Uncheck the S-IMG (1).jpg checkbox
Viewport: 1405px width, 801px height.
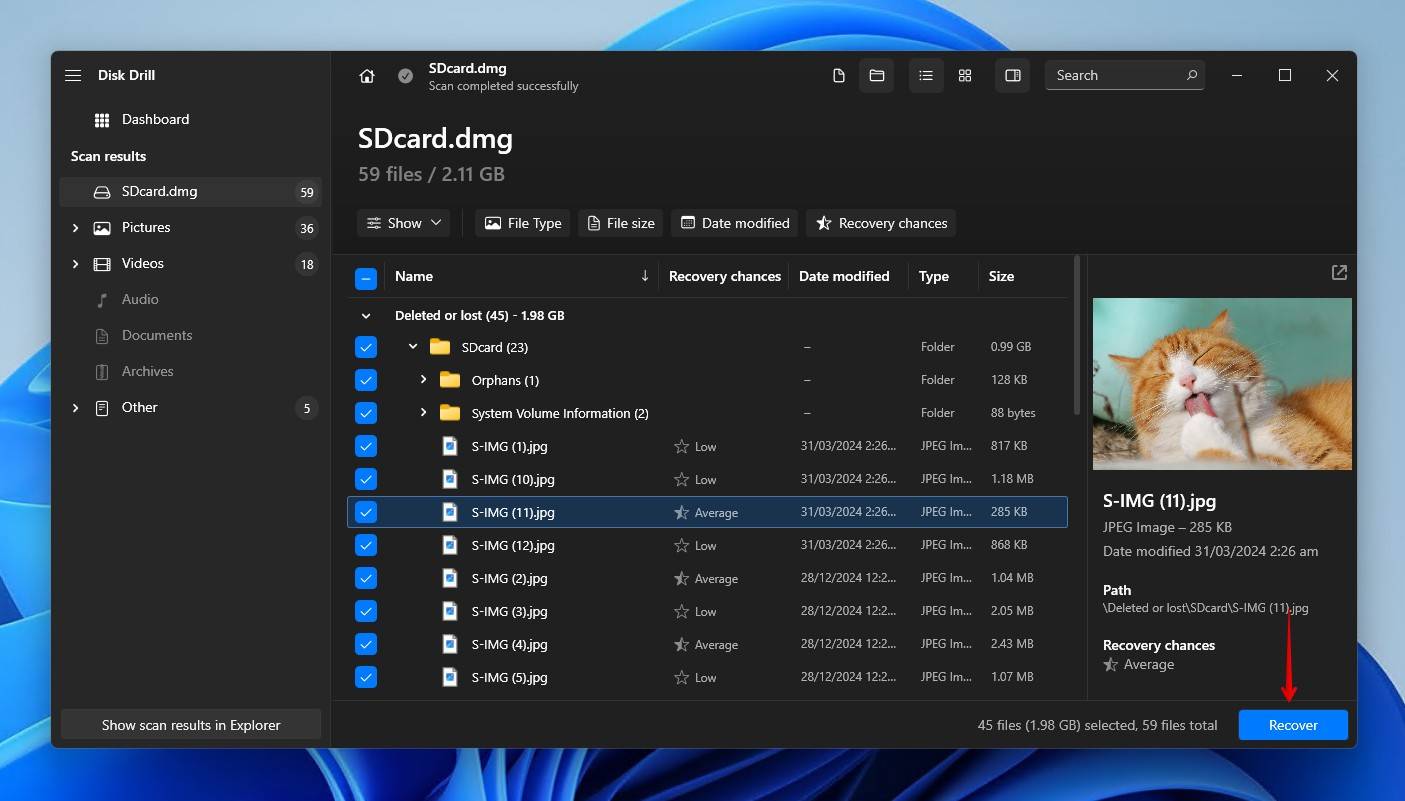[x=366, y=446]
